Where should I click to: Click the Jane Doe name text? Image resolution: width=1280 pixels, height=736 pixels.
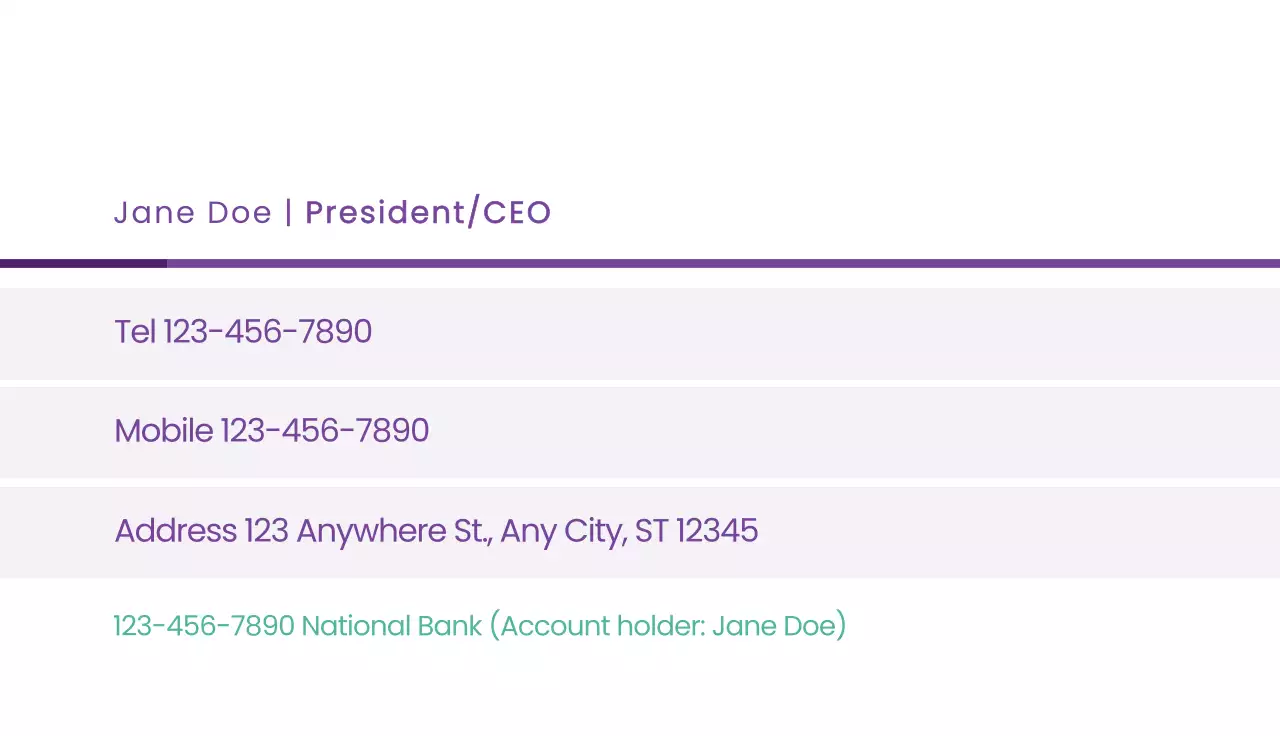(x=192, y=213)
